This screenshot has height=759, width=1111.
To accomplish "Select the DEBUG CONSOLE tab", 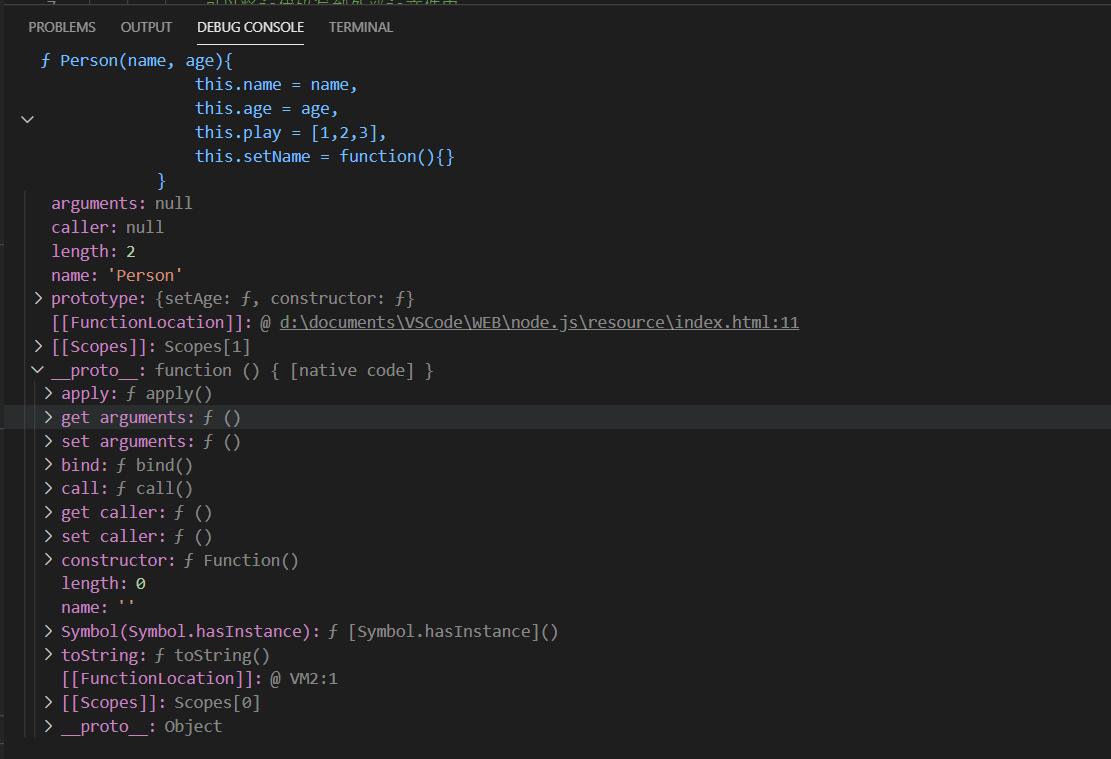I will [250, 27].
